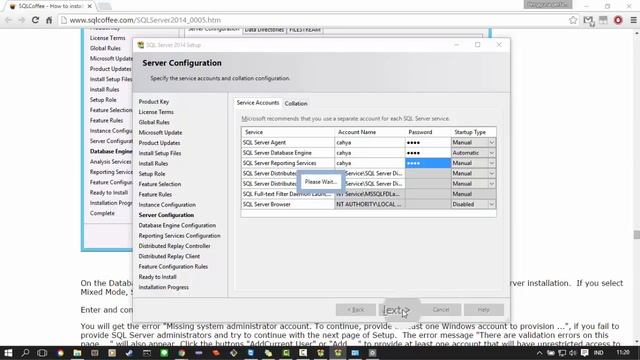The image size is (640, 360).
Task: Click Steam icon on taskbar
Action: (129, 353)
